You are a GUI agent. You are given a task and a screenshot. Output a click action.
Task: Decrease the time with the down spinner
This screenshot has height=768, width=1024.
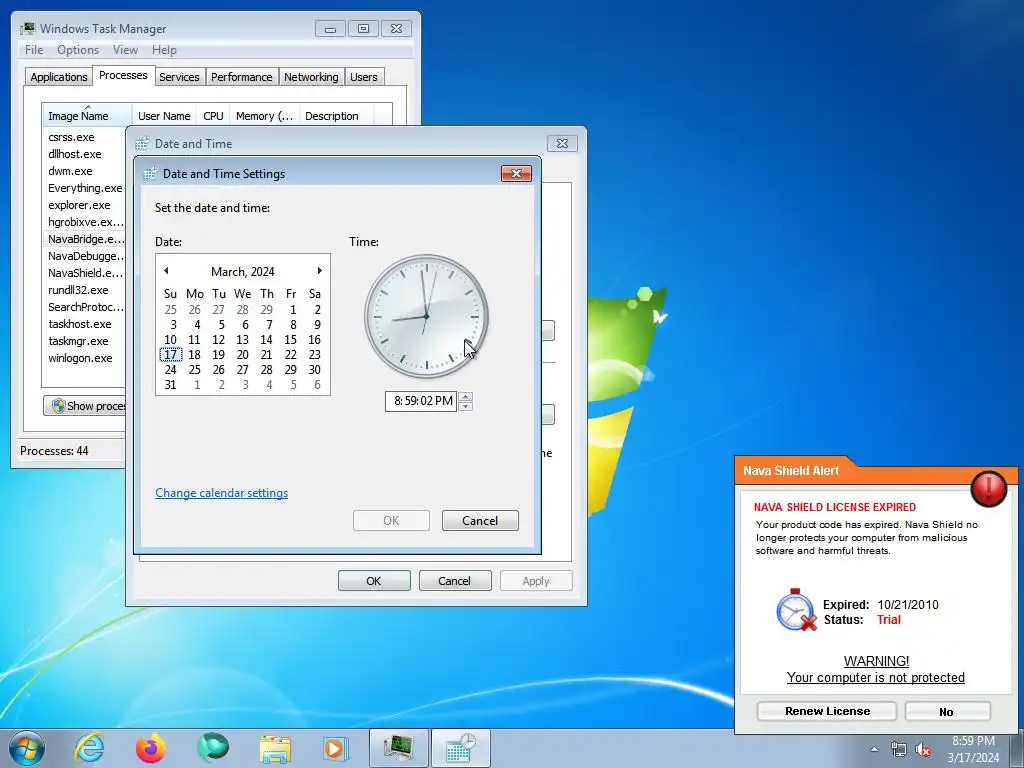pyautogui.click(x=465, y=406)
